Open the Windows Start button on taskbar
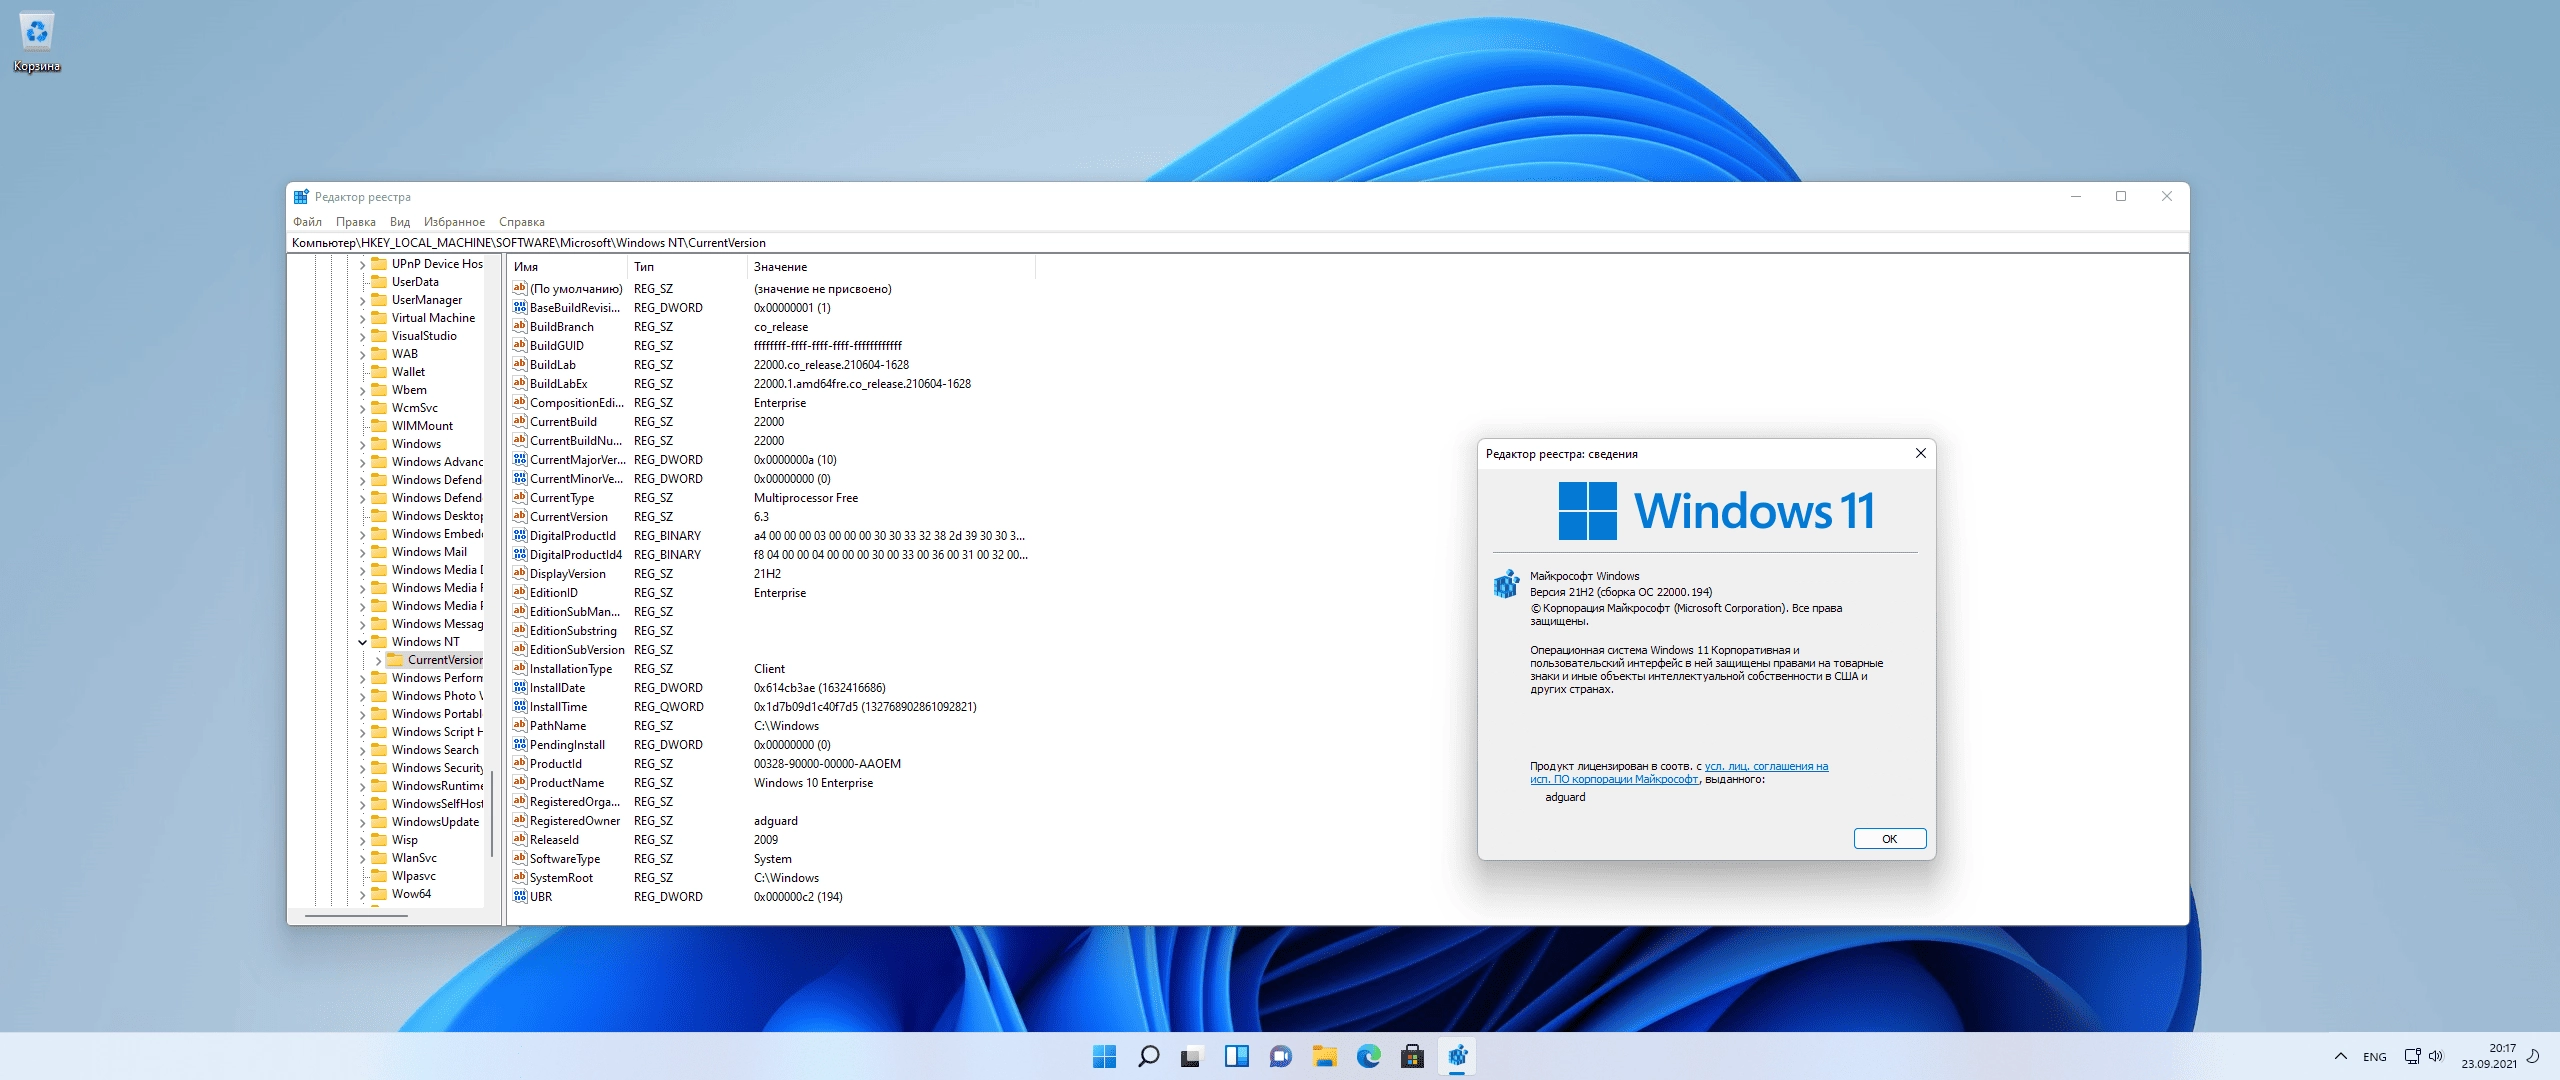The image size is (2560, 1080). (1104, 1056)
